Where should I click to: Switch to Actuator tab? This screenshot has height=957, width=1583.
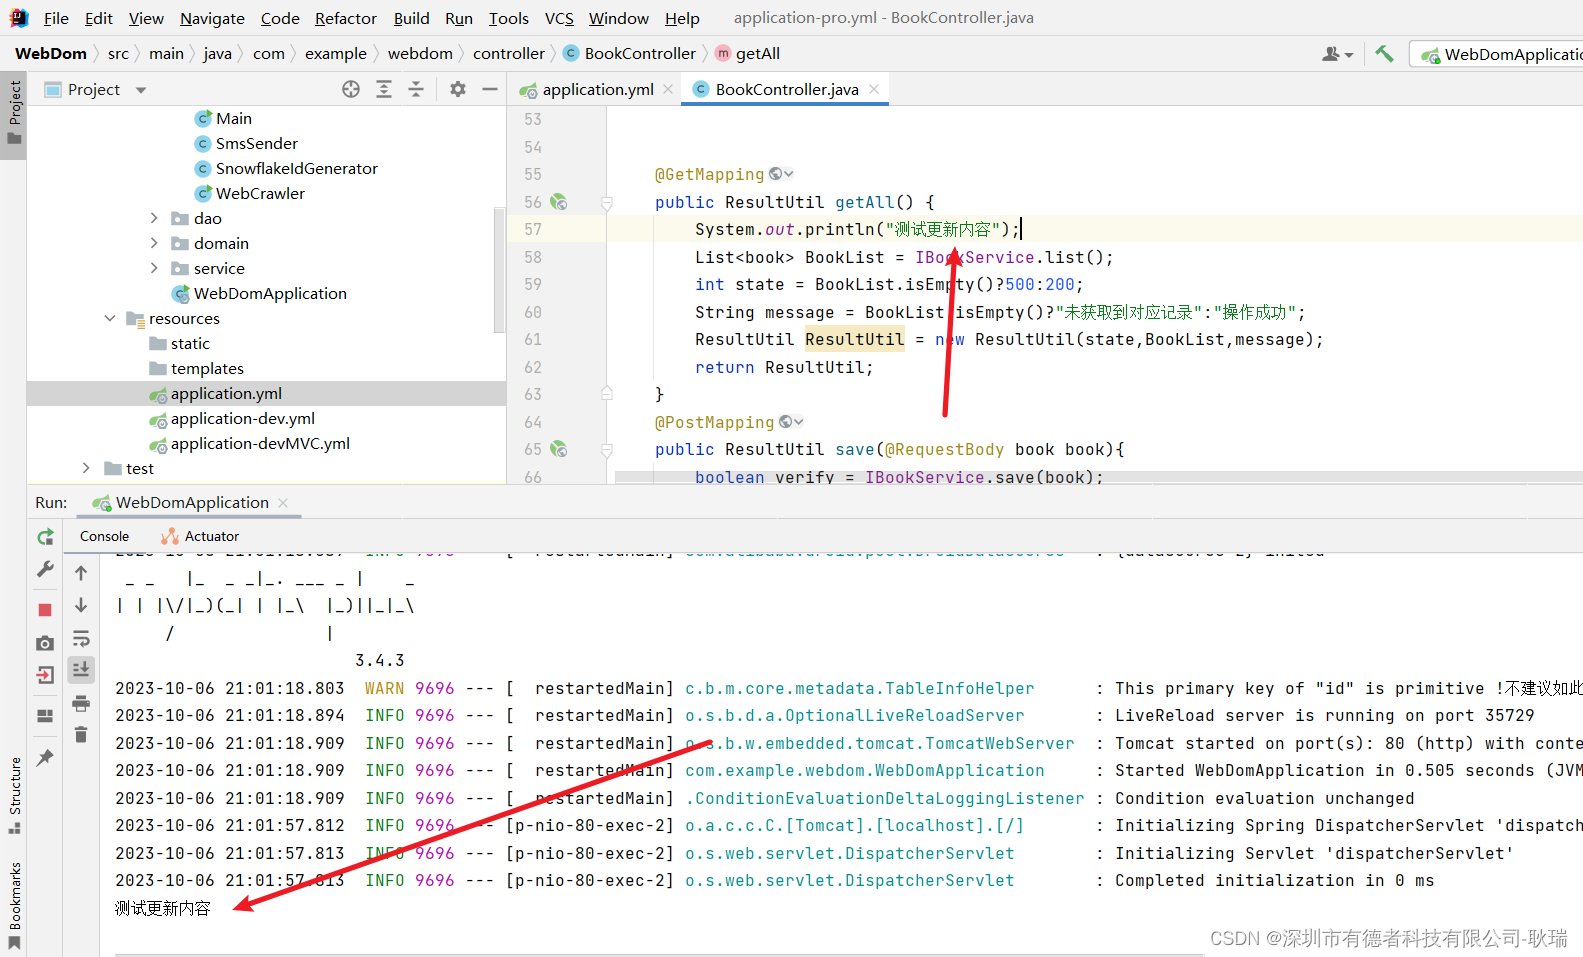[x=201, y=536]
